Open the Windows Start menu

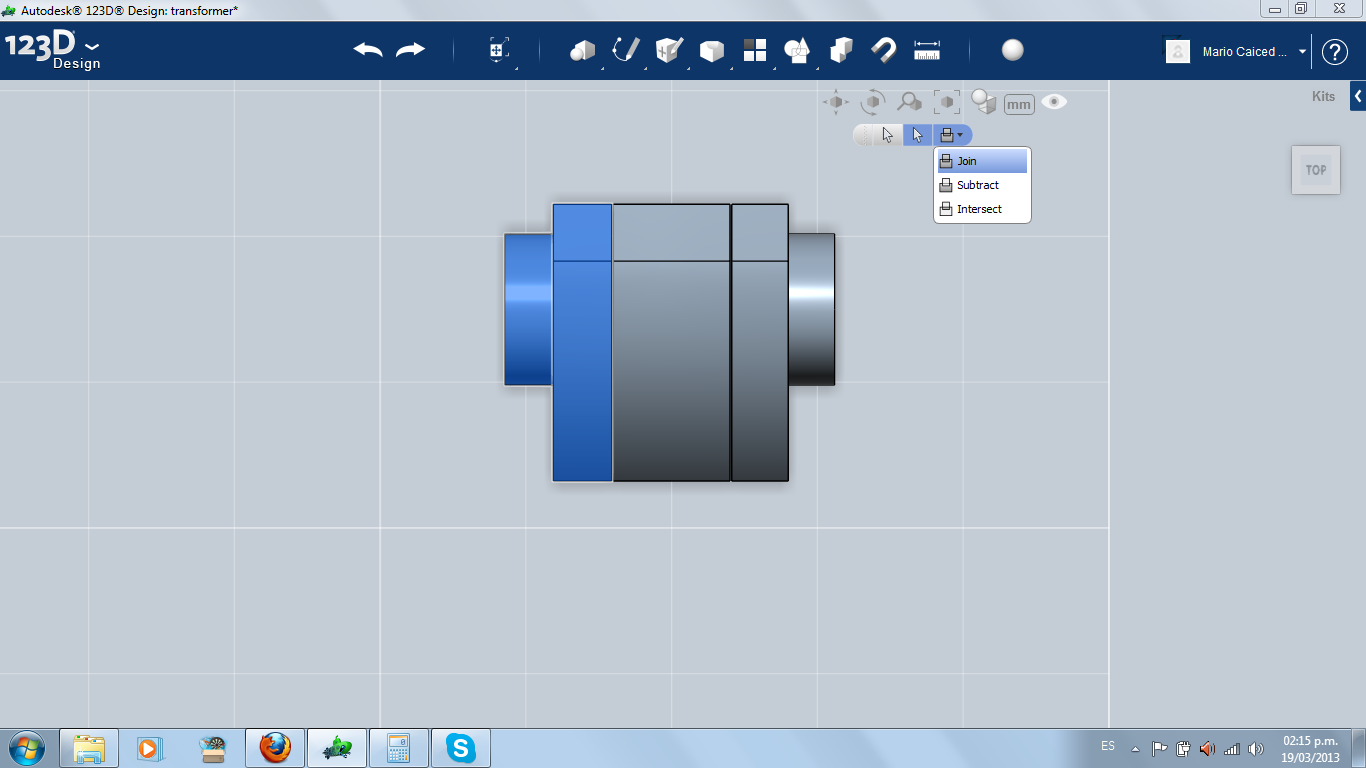(x=25, y=747)
